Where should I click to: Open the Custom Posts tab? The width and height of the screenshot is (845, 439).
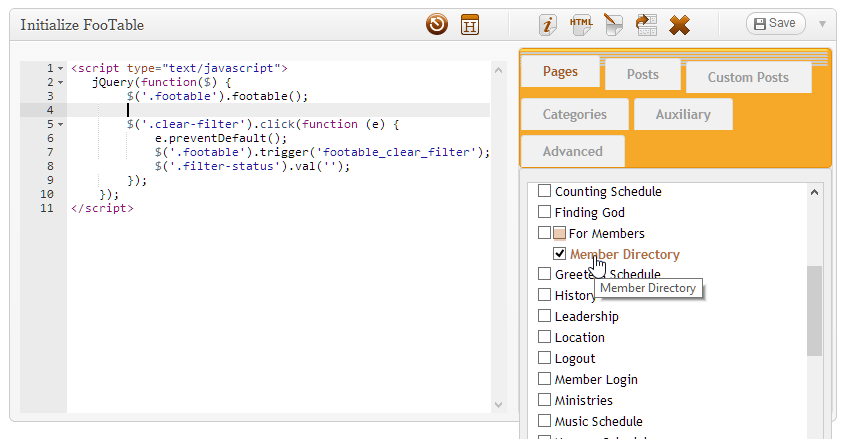point(748,77)
